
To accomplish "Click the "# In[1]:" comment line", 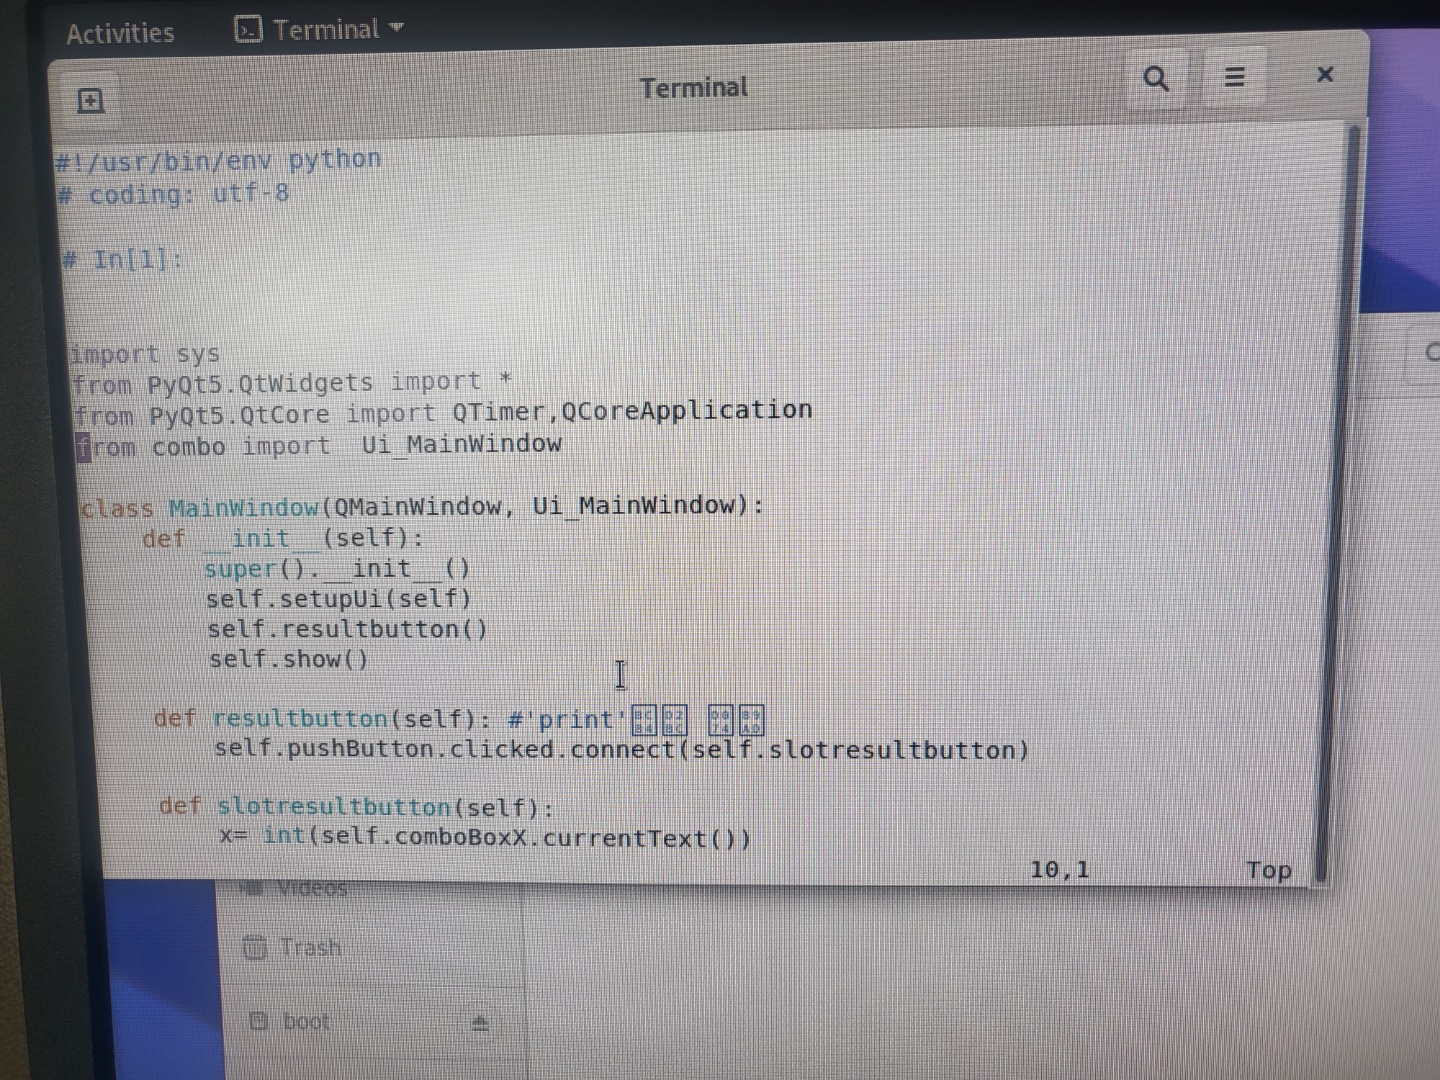I will pos(122,260).
